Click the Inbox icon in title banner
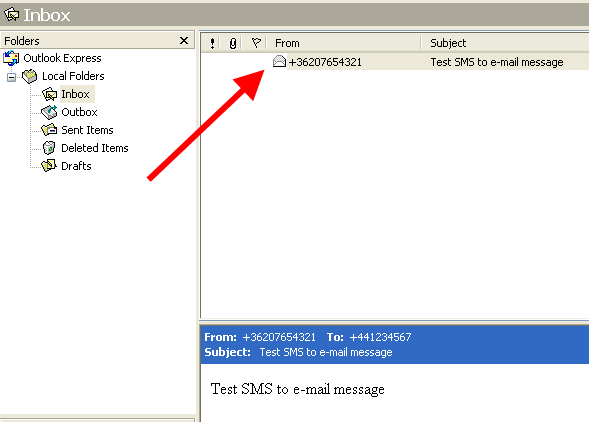589x422 pixels. pos(12,15)
